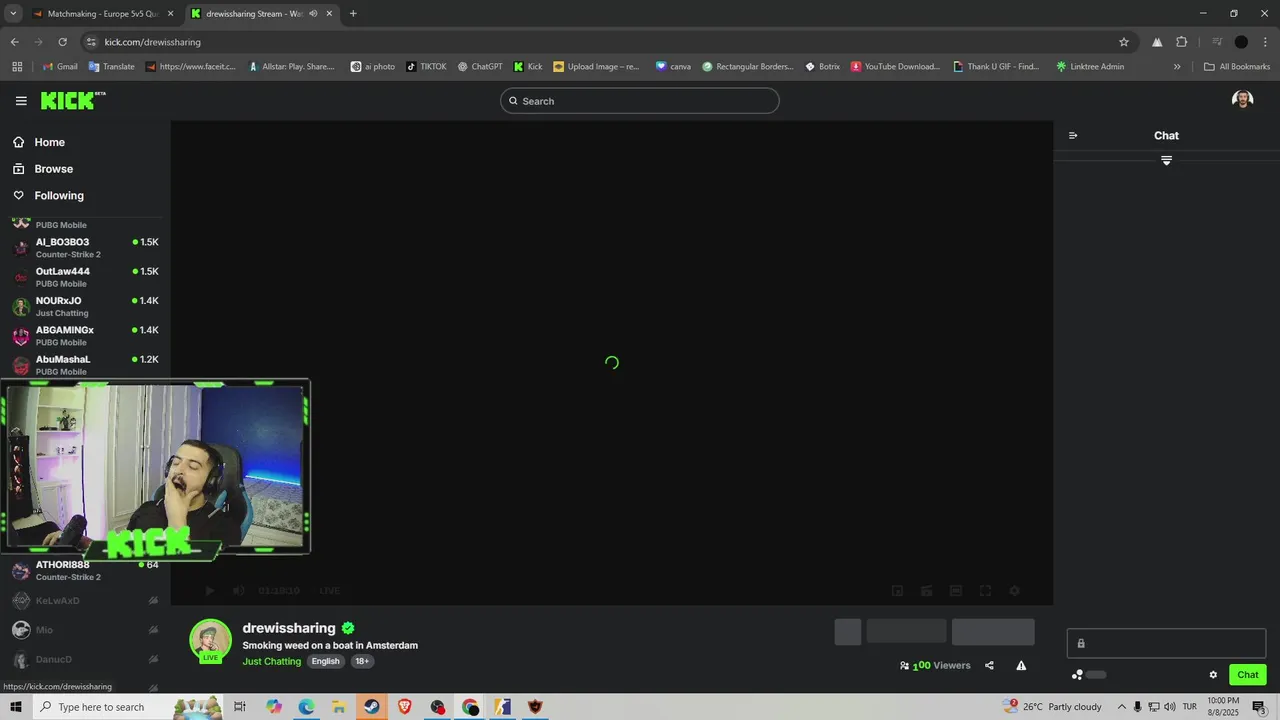Viewport: 1280px width, 720px height.
Task: Click the player settings gear icon
Action: 1014,591
